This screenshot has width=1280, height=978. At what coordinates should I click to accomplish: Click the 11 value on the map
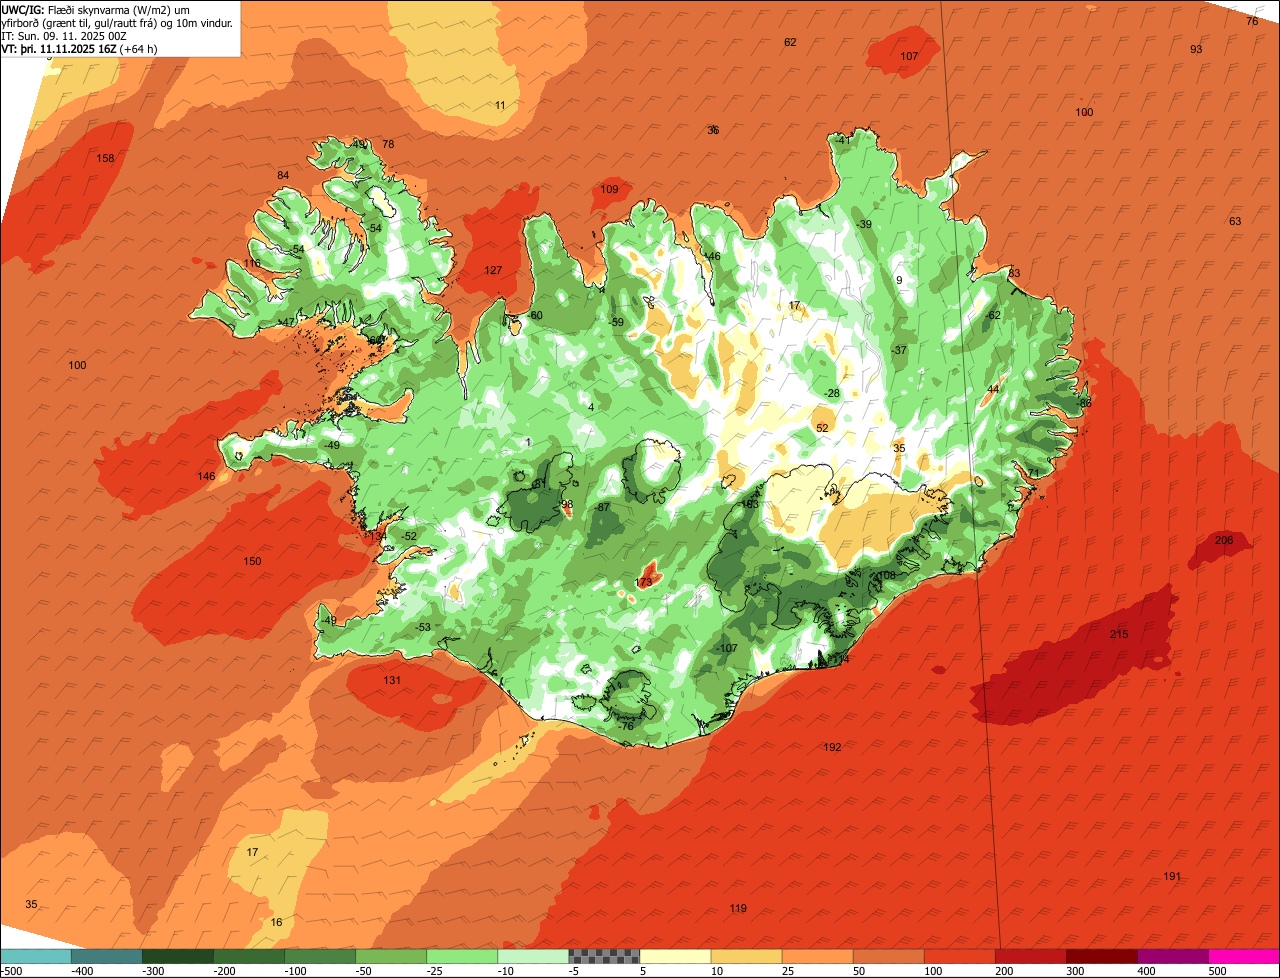[x=500, y=105]
